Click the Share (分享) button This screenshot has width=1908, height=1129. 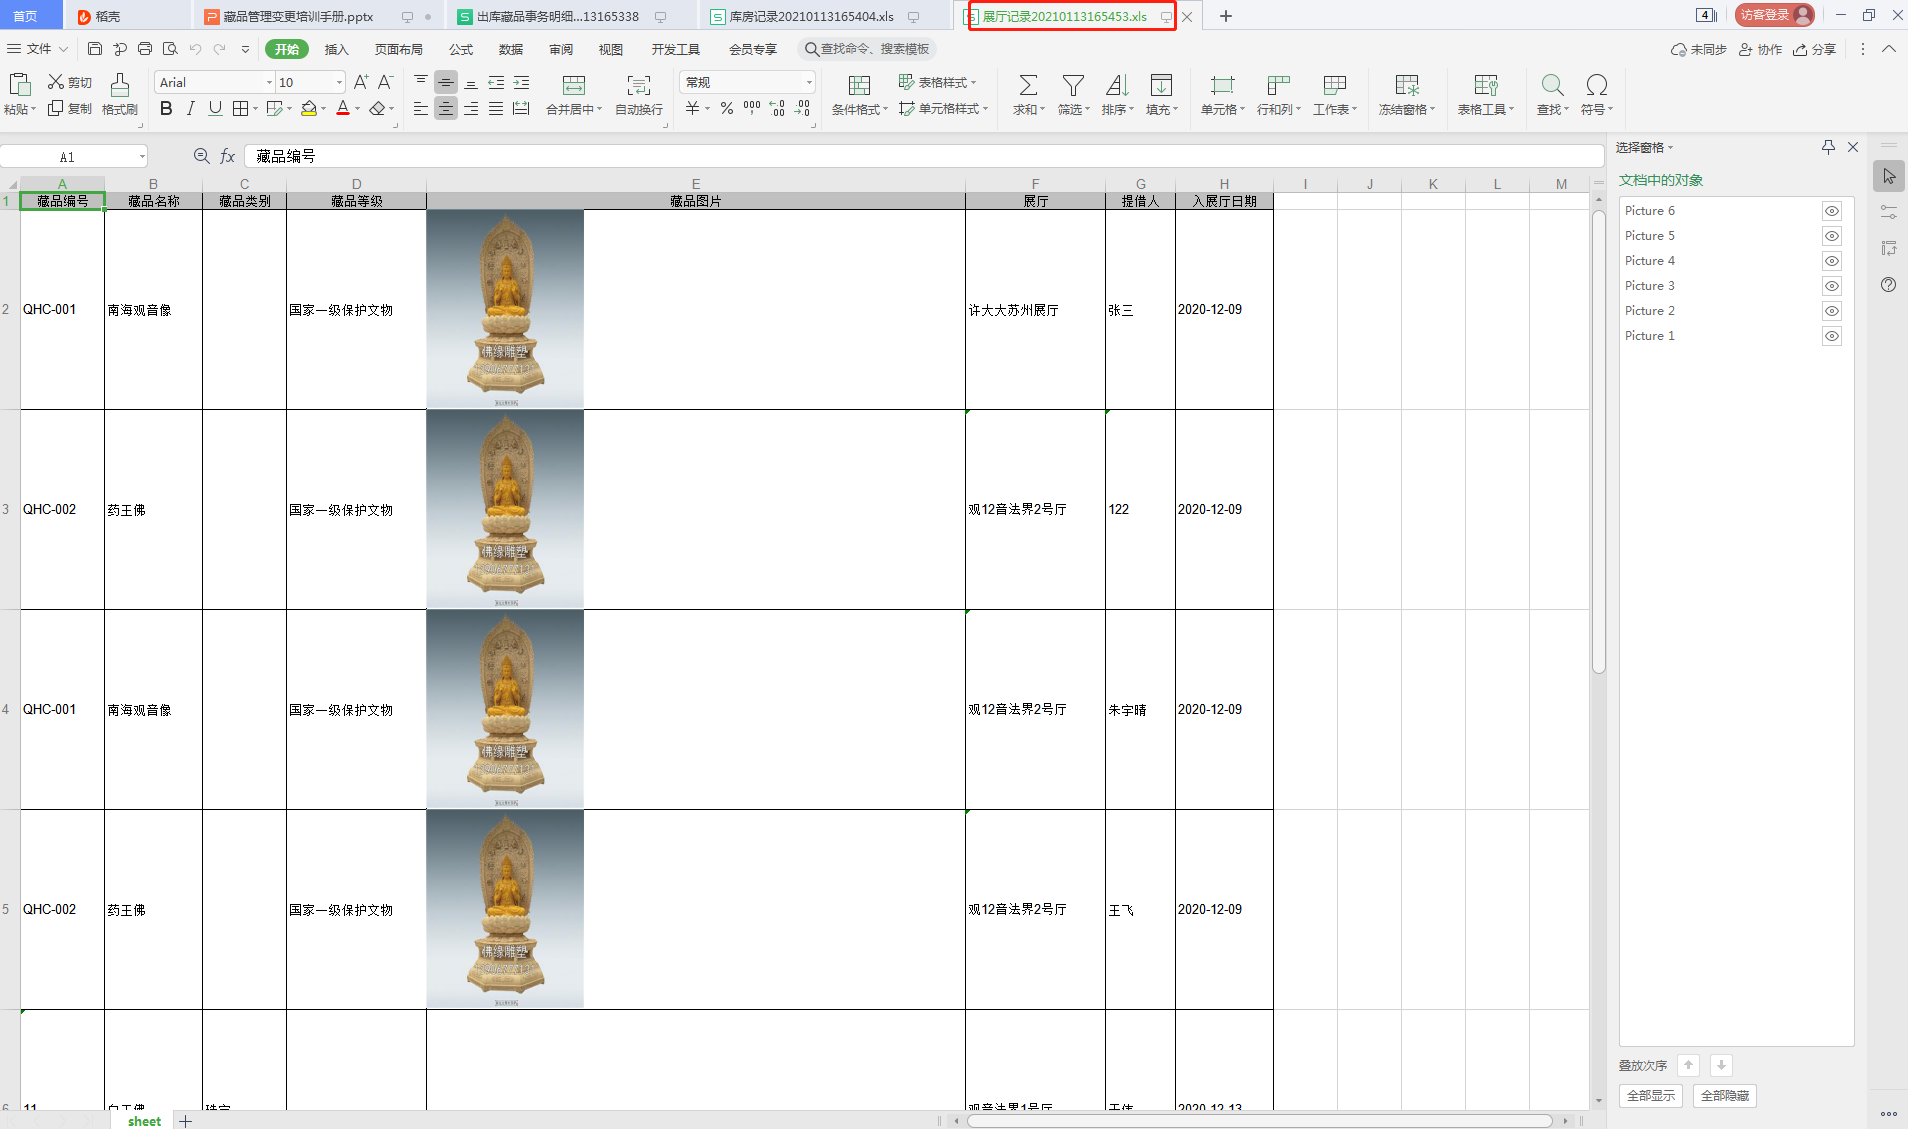1814,49
